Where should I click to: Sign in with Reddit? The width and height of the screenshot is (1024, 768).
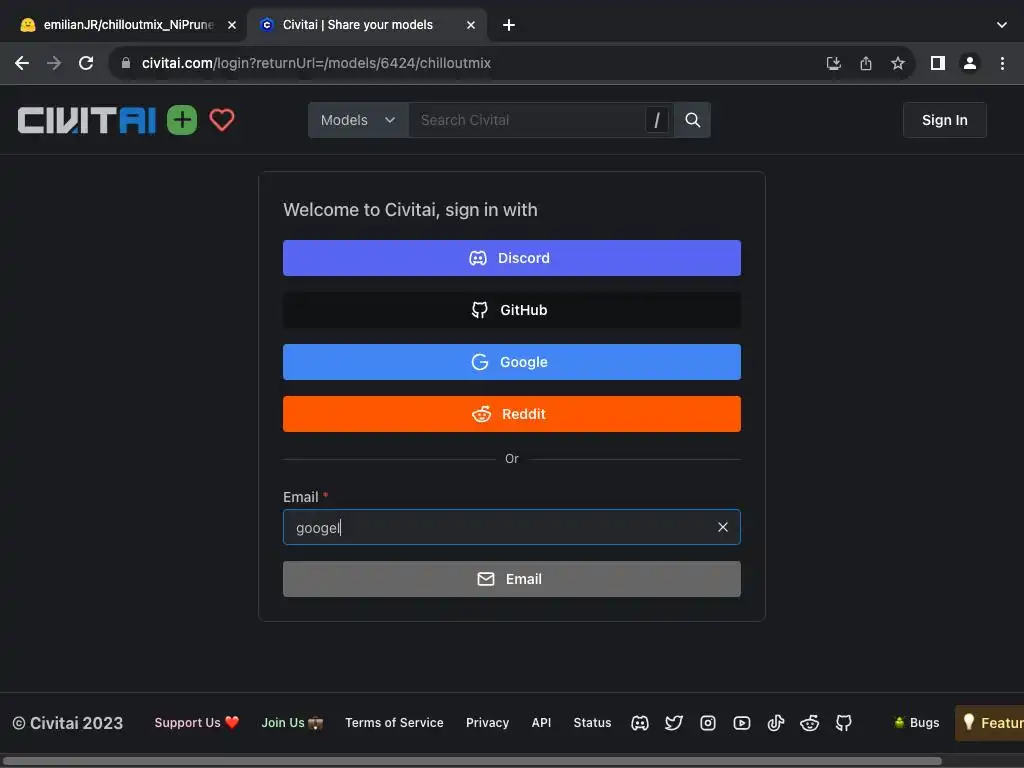(x=512, y=414)
